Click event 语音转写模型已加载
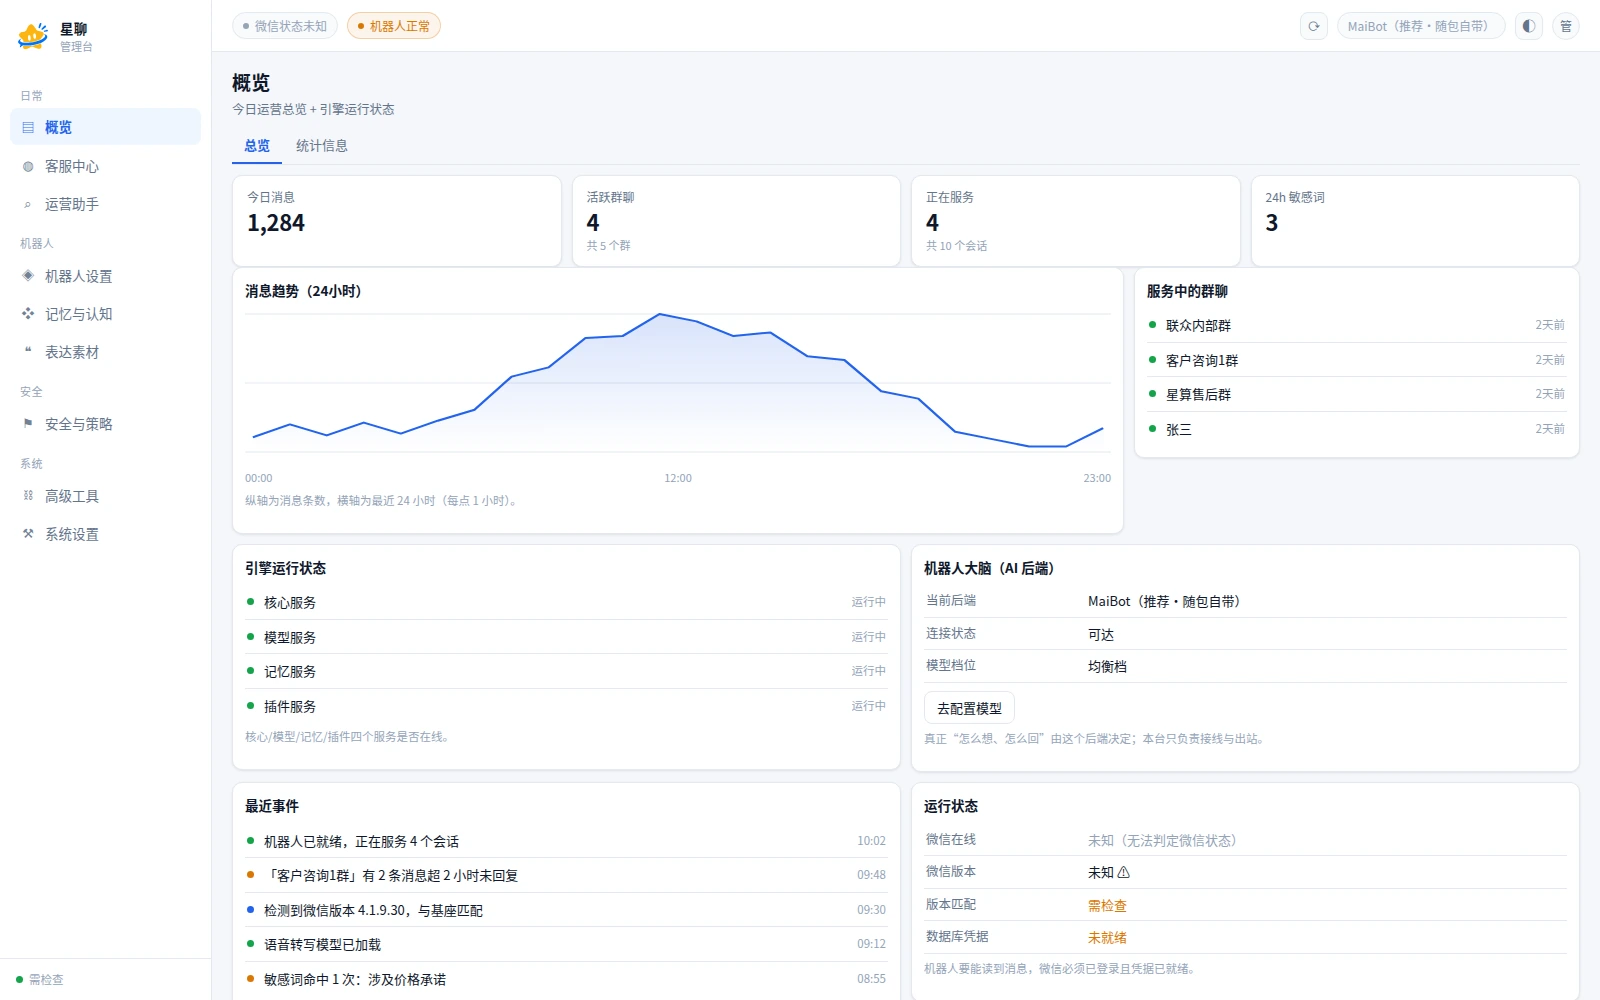 (x=566, y=944)
